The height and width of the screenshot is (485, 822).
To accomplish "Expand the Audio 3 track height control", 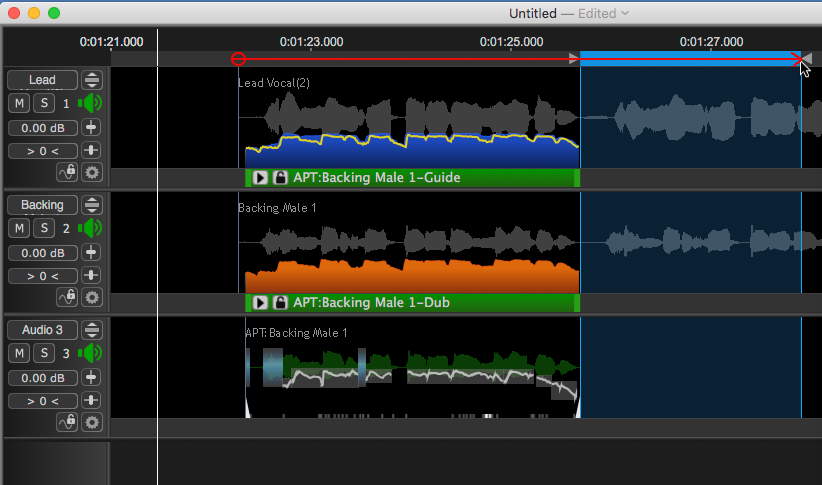I will coord(92,330).
